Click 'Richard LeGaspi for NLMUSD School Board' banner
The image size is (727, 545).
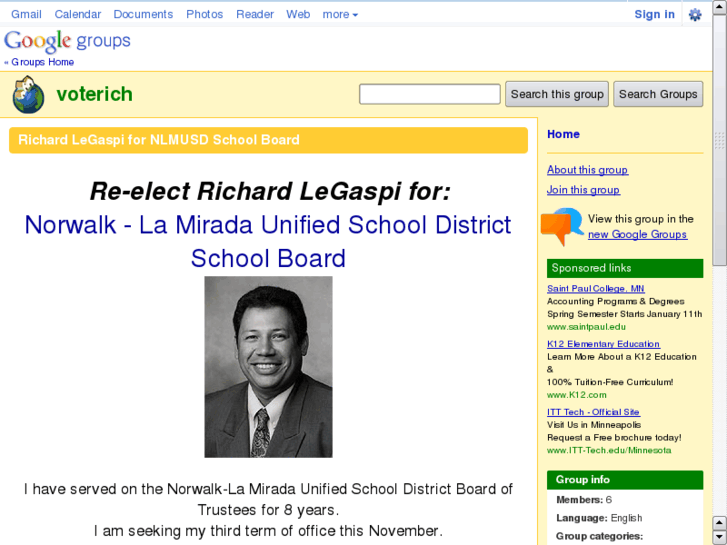tap(268, 140)
